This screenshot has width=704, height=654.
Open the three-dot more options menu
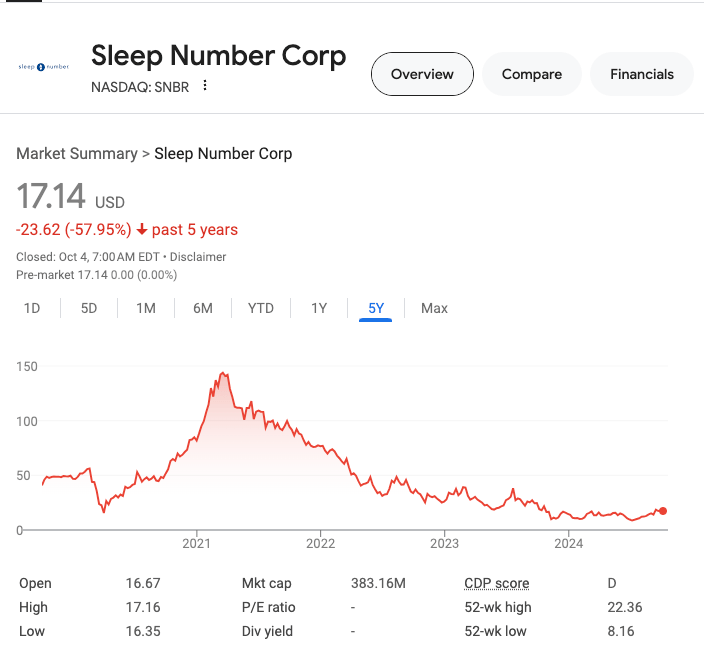coord(205,86)
